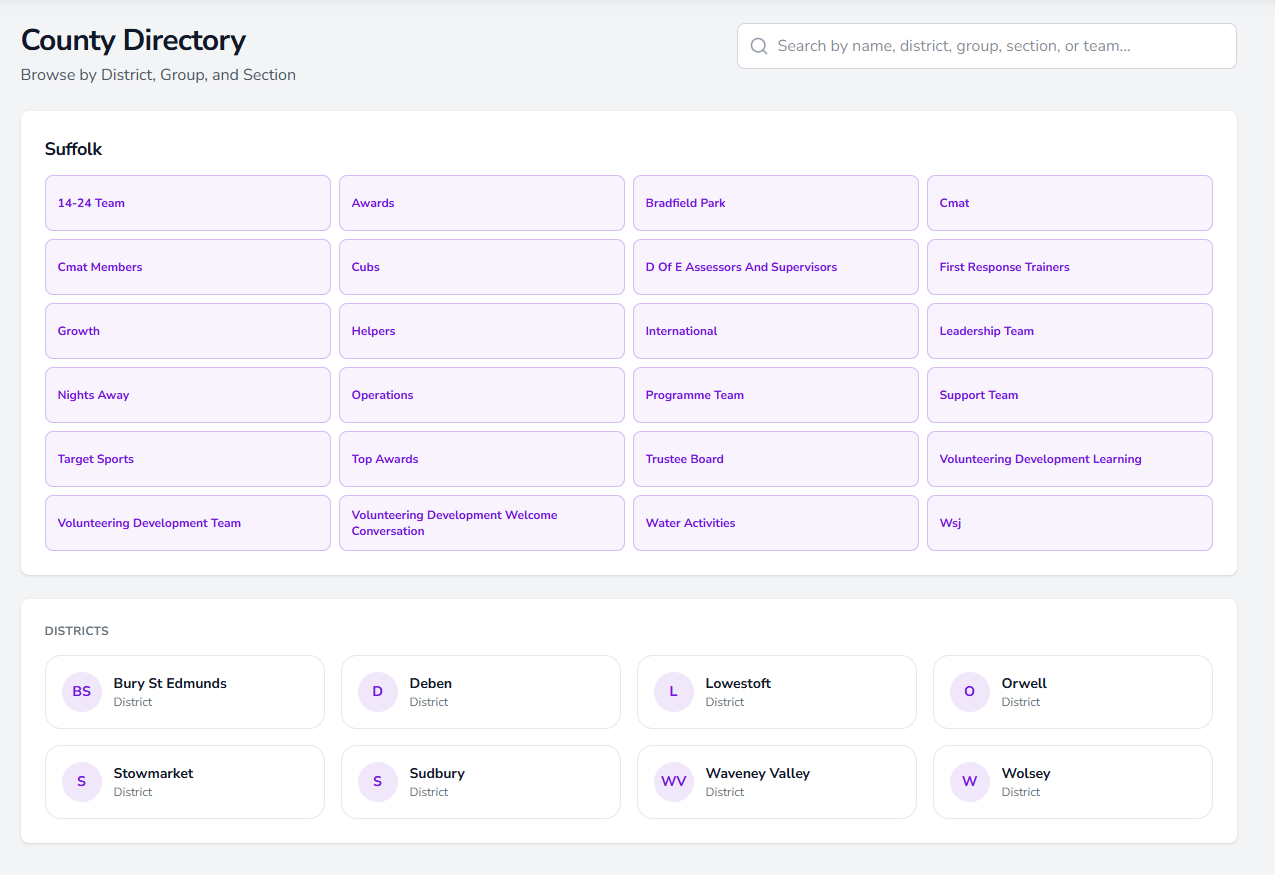Image resolution: width=1275 pixels, height=875 pixels.
Task: Click the Sudbury district name
Action: tap(437, 774)
